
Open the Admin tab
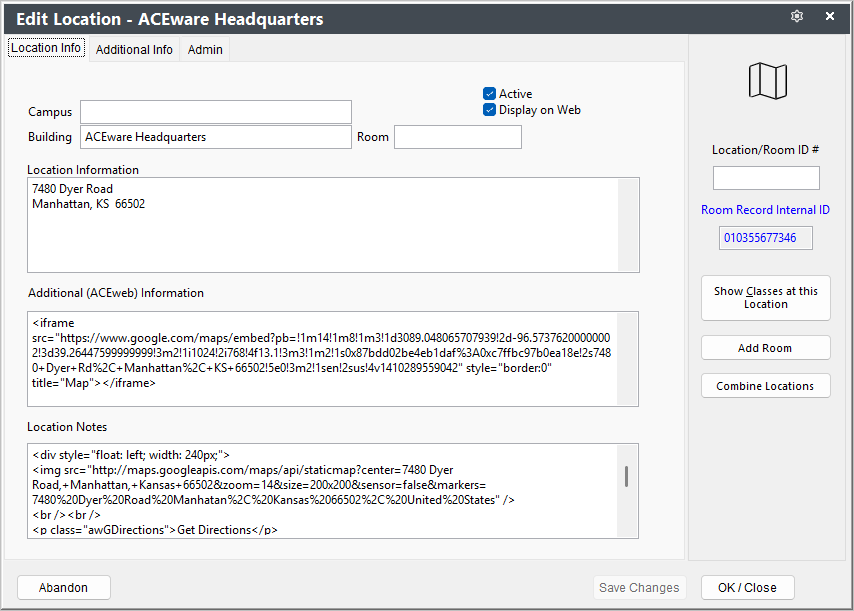[x=205, y=50]
